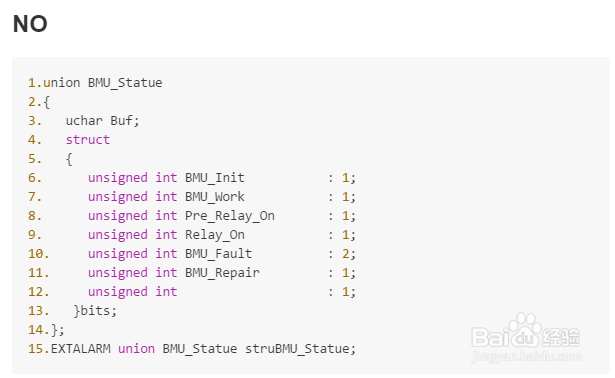Click the Pre_Relay_On field name
Viewport: 615px width, 378px height.
tap(230, 216)
